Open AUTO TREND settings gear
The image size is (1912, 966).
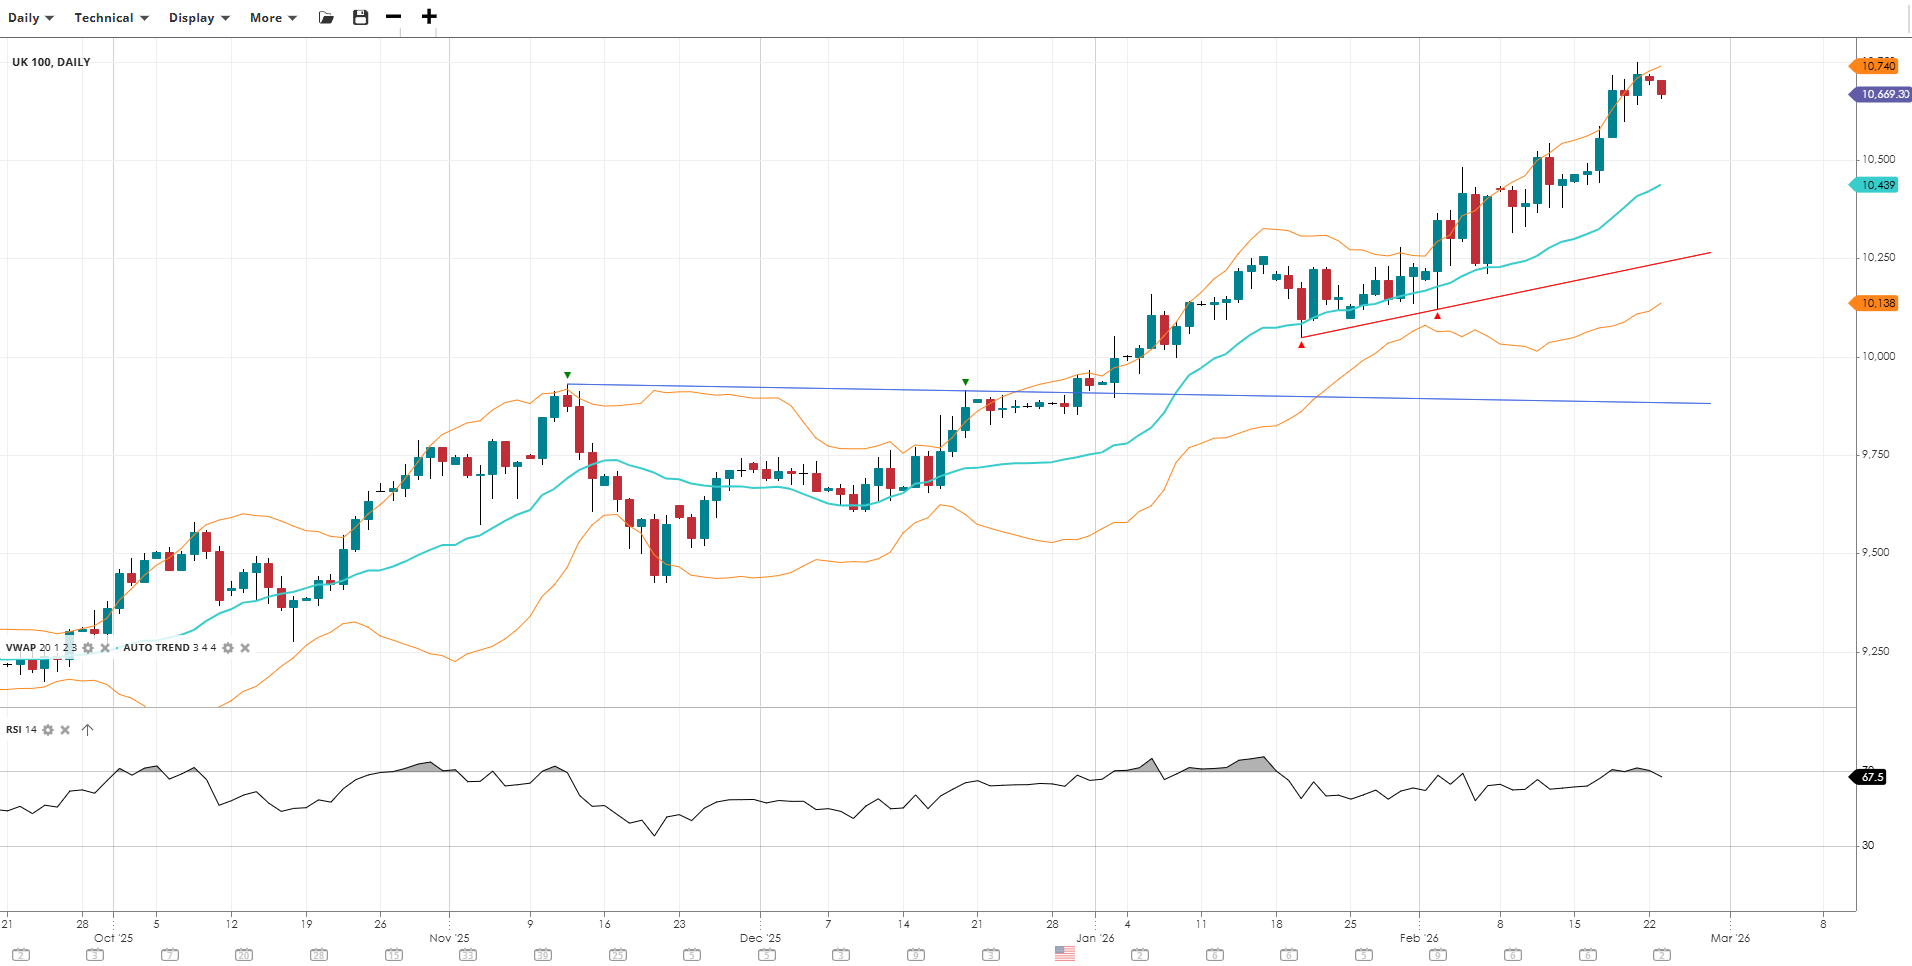point(228,648)
